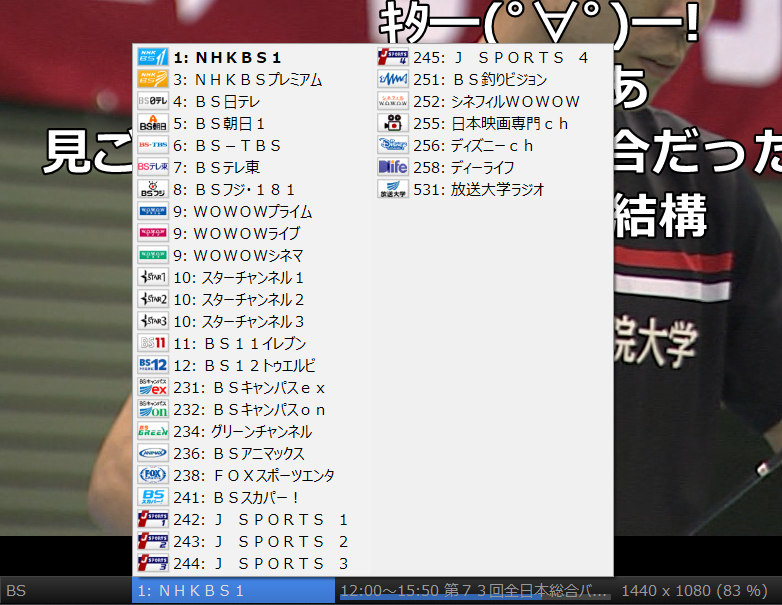This screenshot has width=782, height=605.
Task: Switch to 3: NHK BSプレミアム
Action: pyautogui.click(x=253, y=79)
